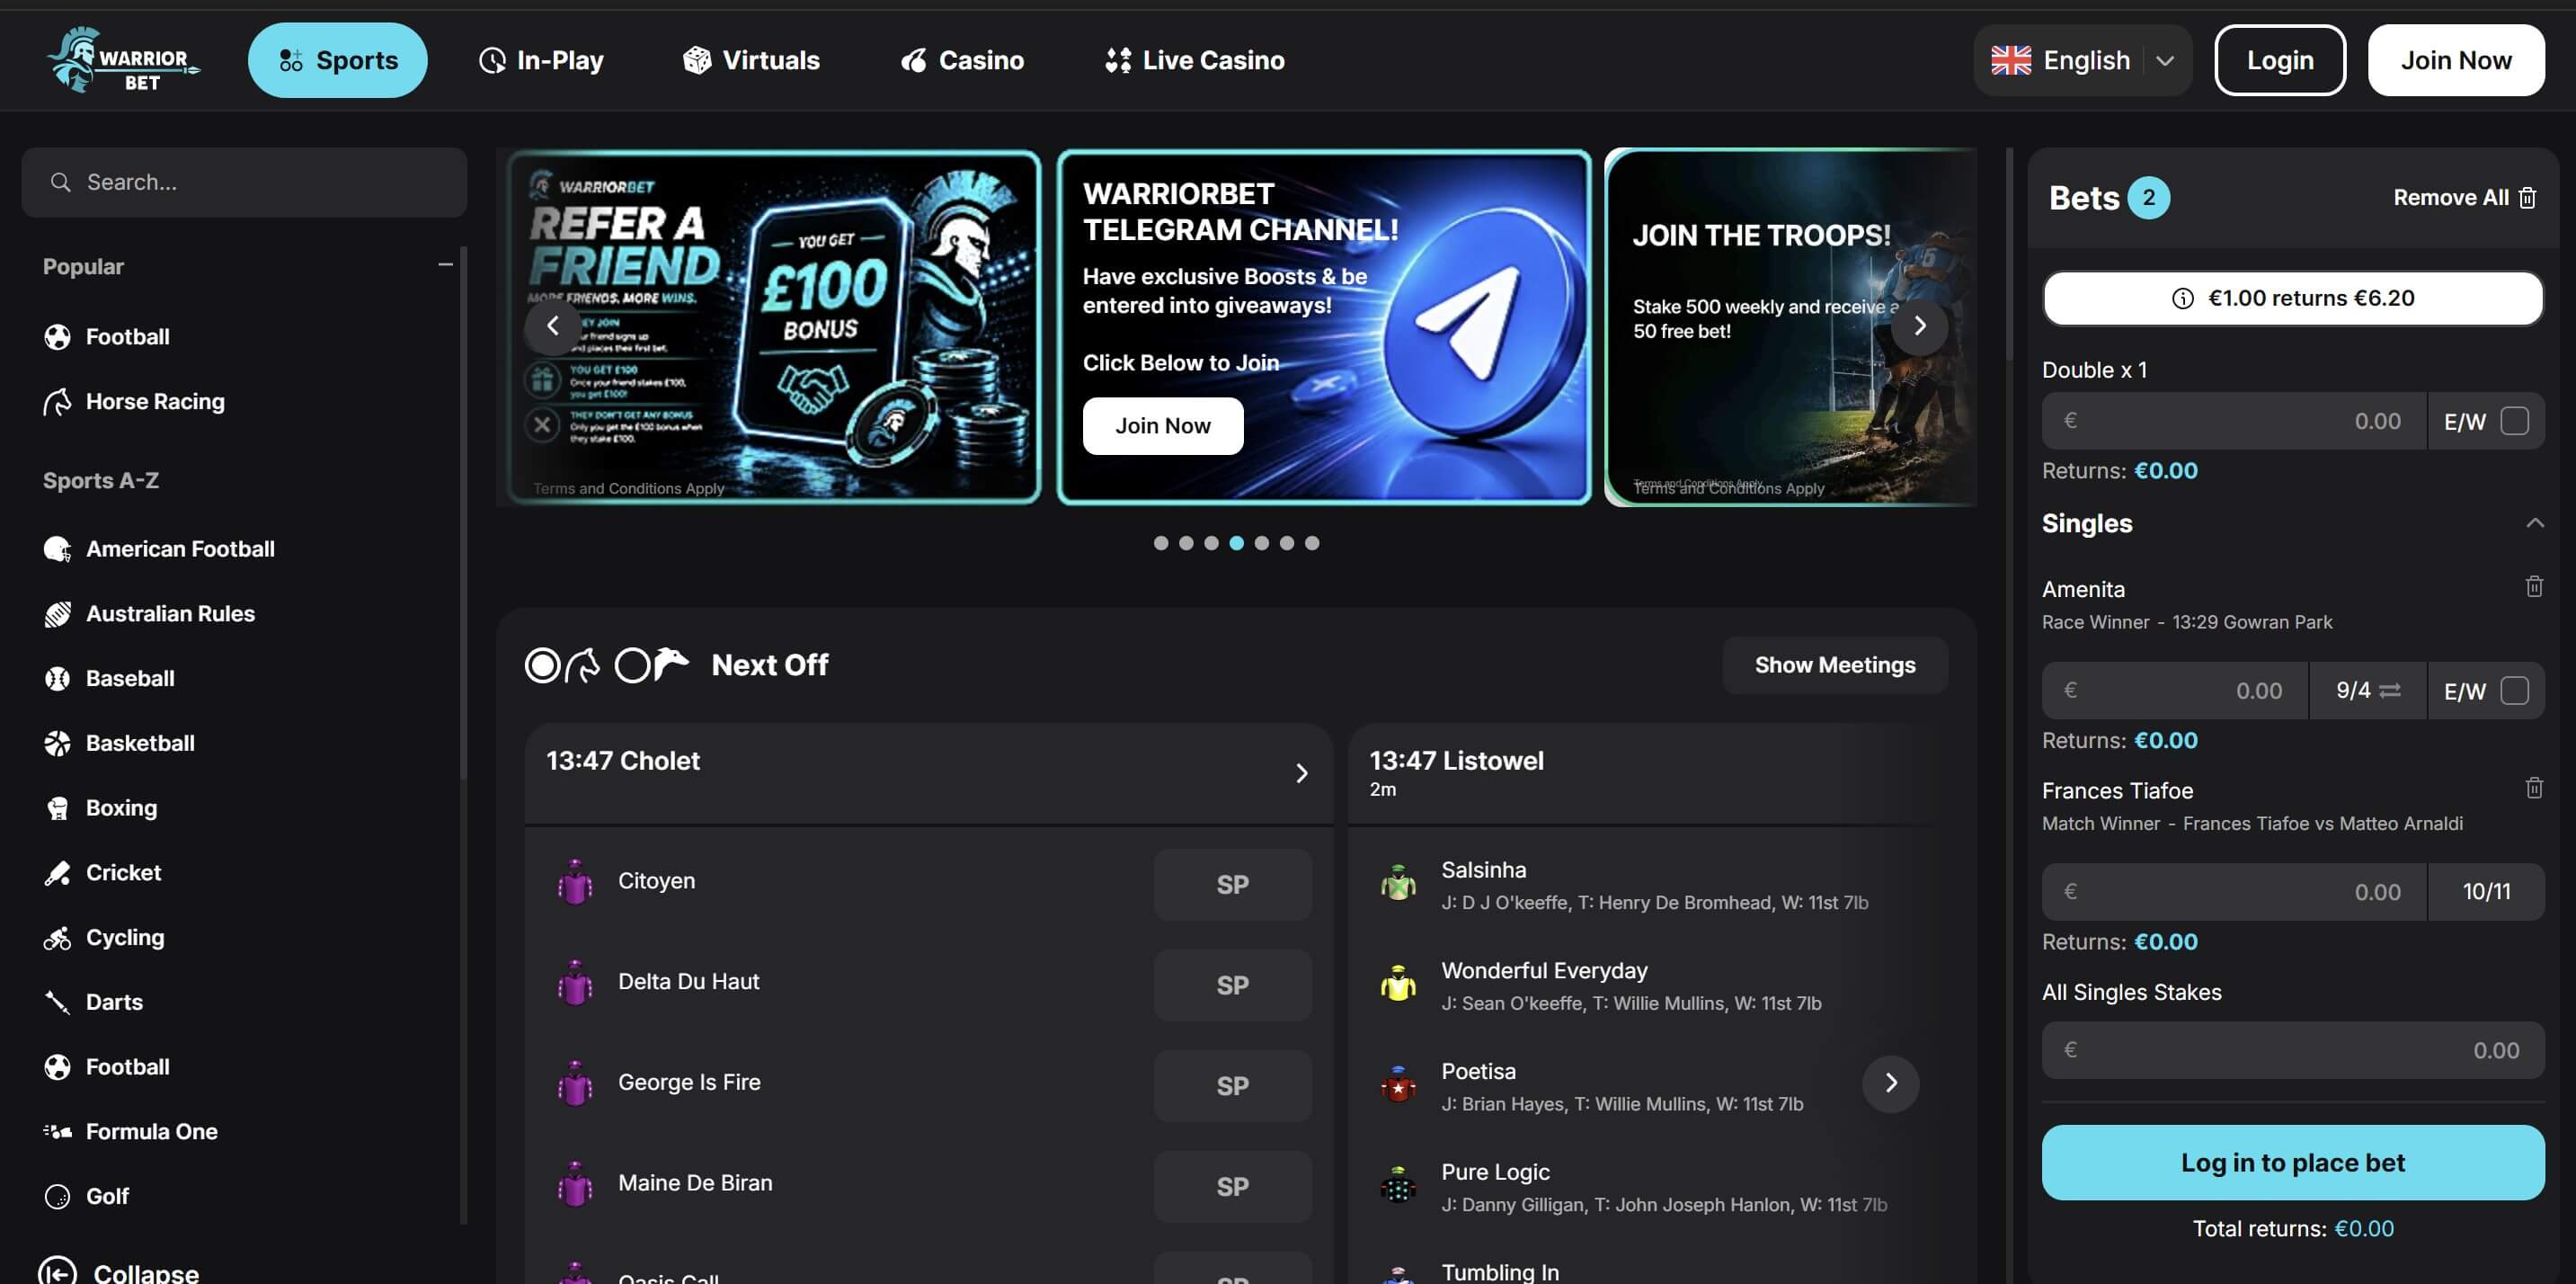The image size is (2576, 1284).
Task: Open Baseball sport icon
Action: [x=57, y=678]
